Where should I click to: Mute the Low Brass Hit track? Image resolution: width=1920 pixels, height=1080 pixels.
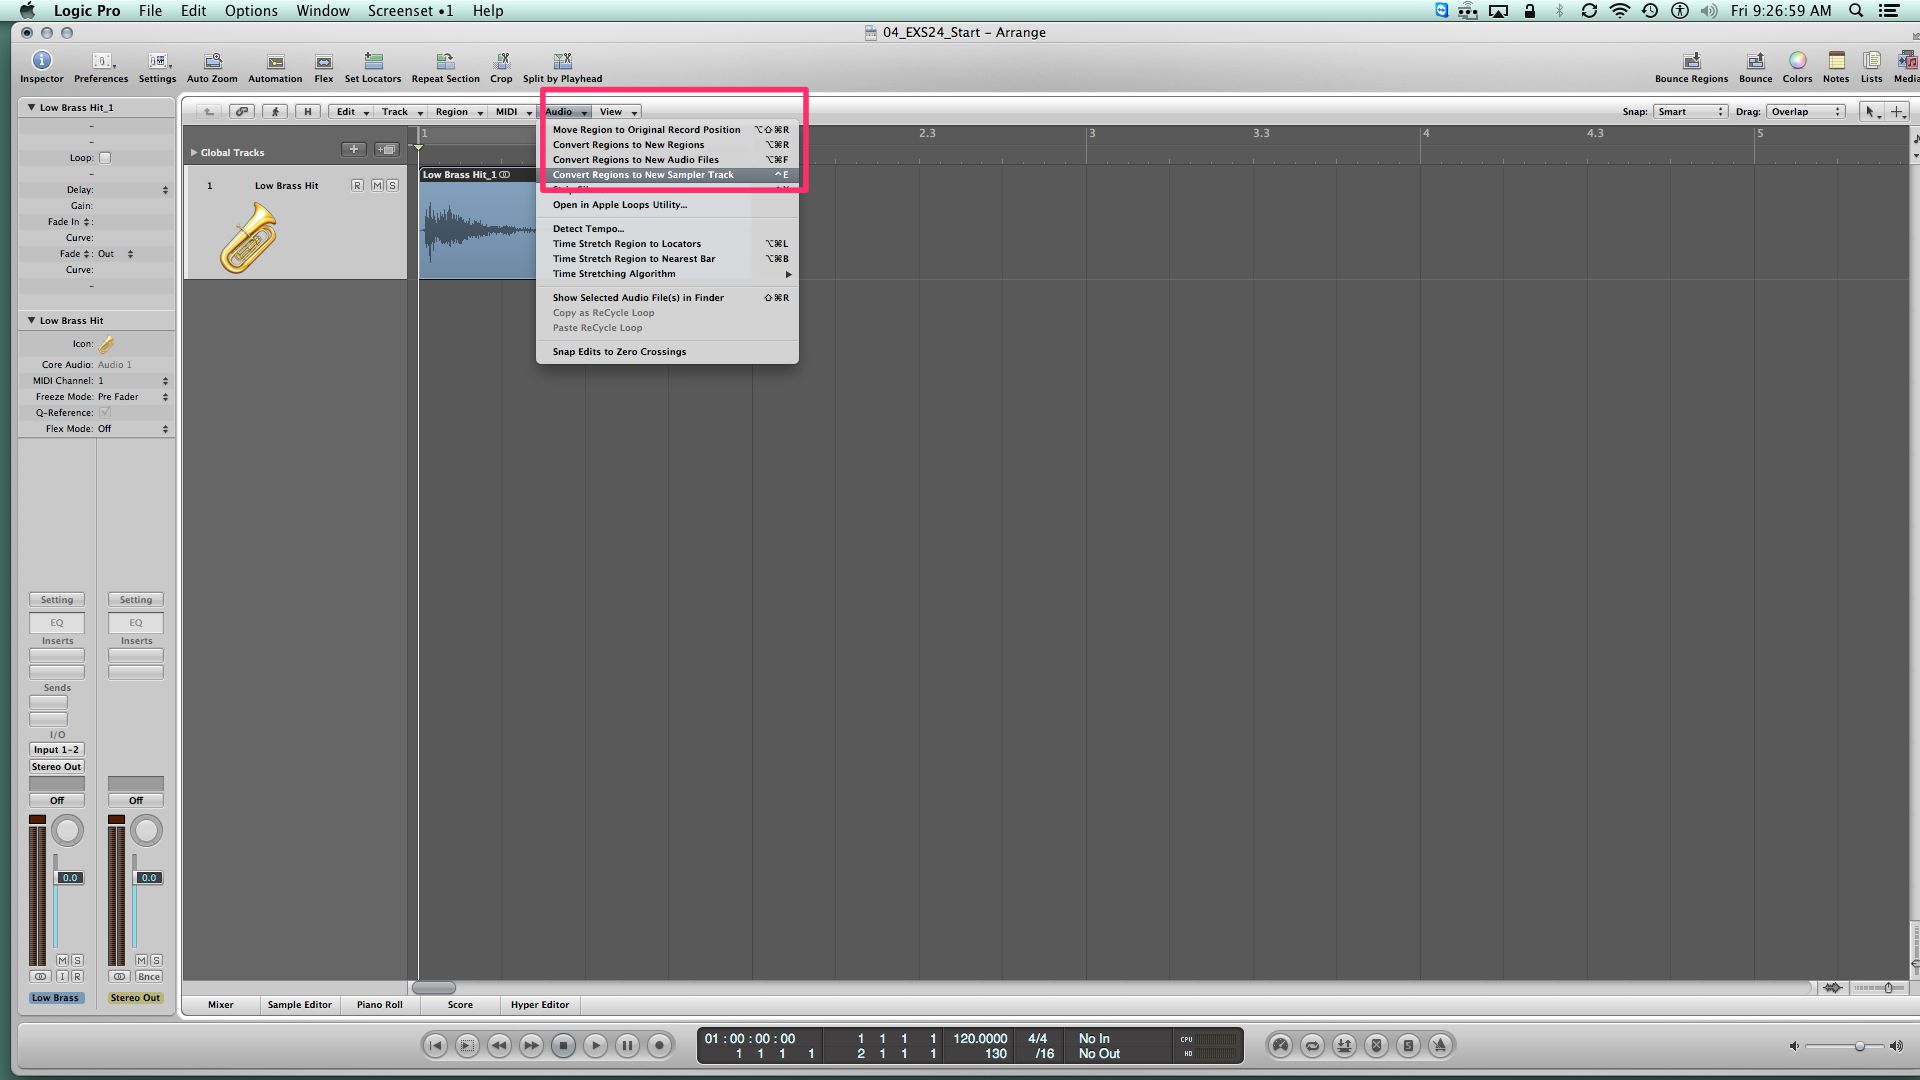377,186
